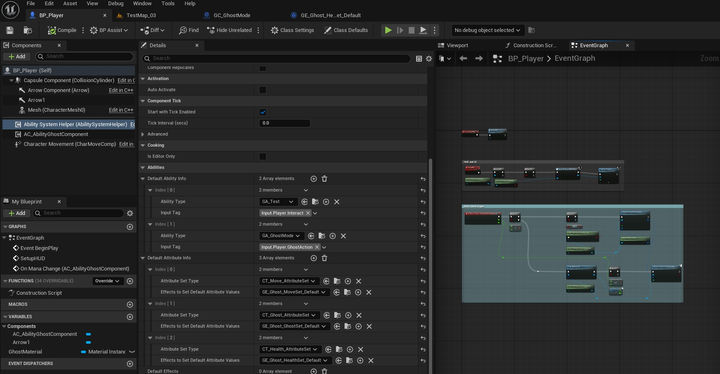Open the BP Assist dropdown menu
Screen dimensions: 720x374
109,30
